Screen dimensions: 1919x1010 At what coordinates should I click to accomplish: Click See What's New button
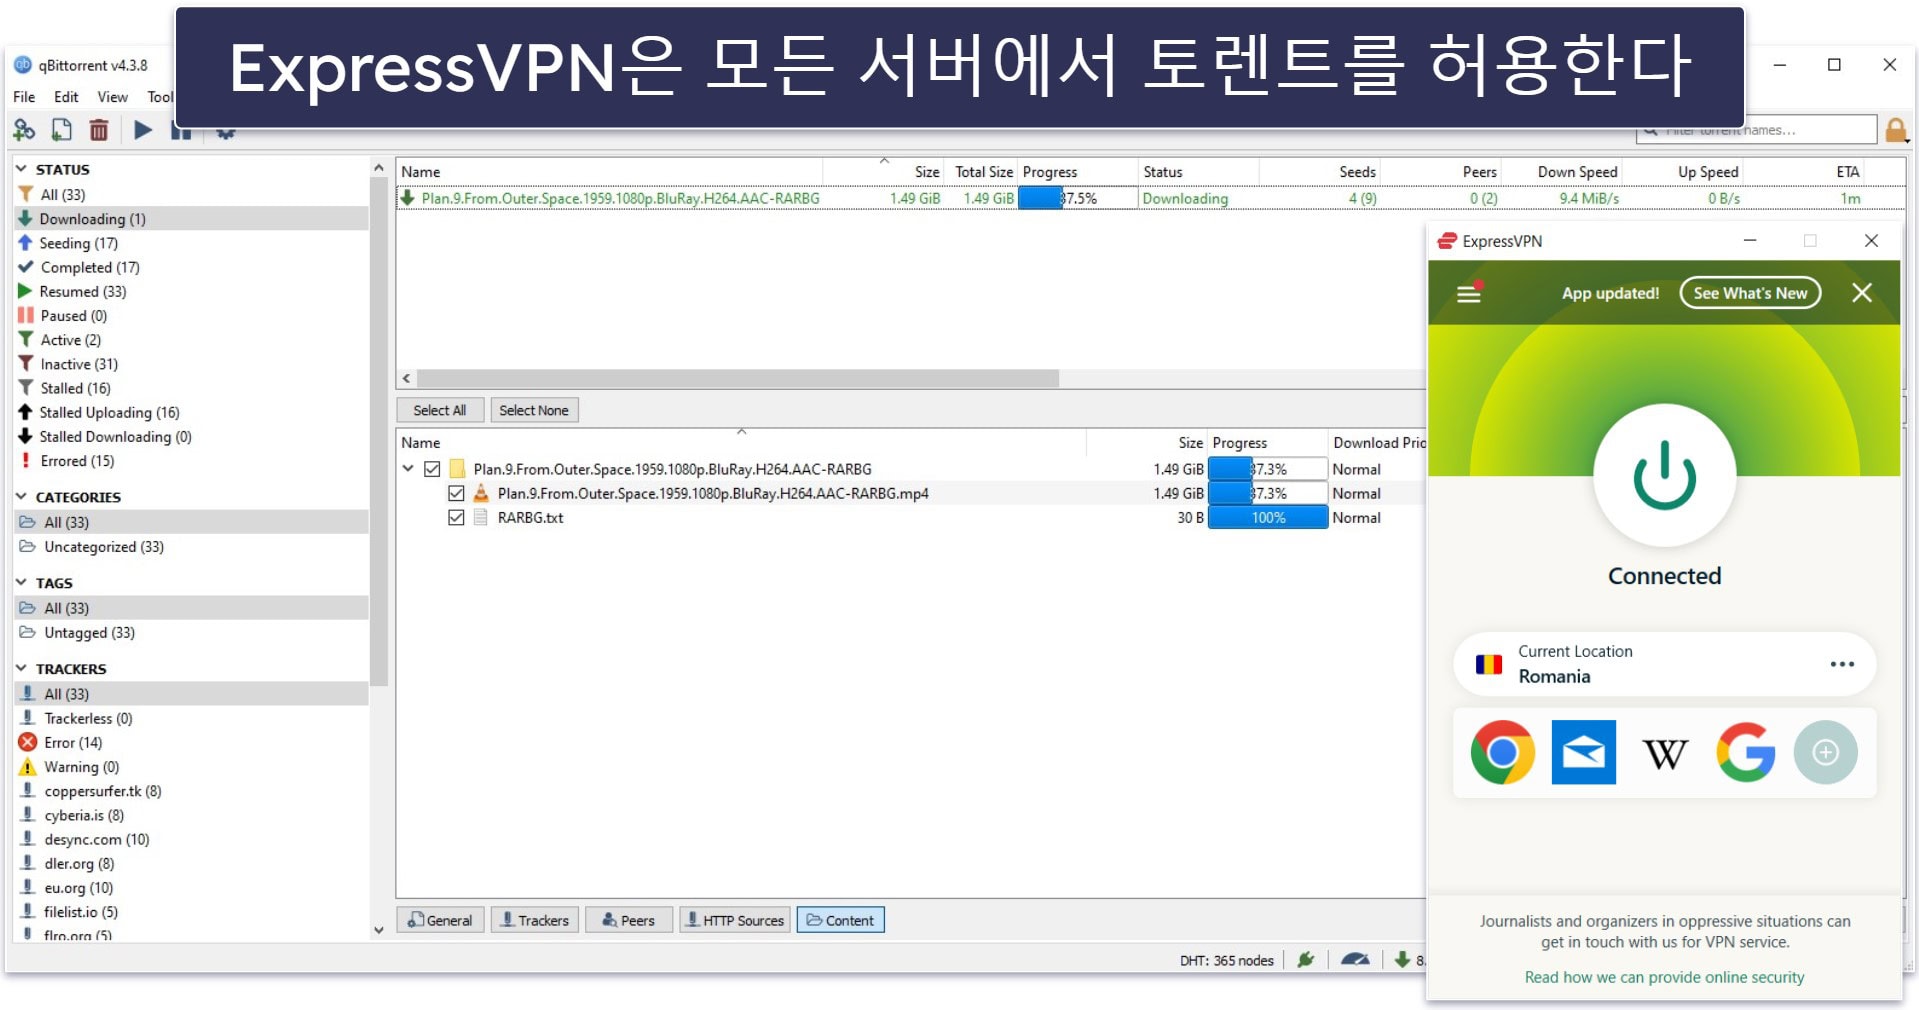pyautogui.click(x=1750, y=293)
